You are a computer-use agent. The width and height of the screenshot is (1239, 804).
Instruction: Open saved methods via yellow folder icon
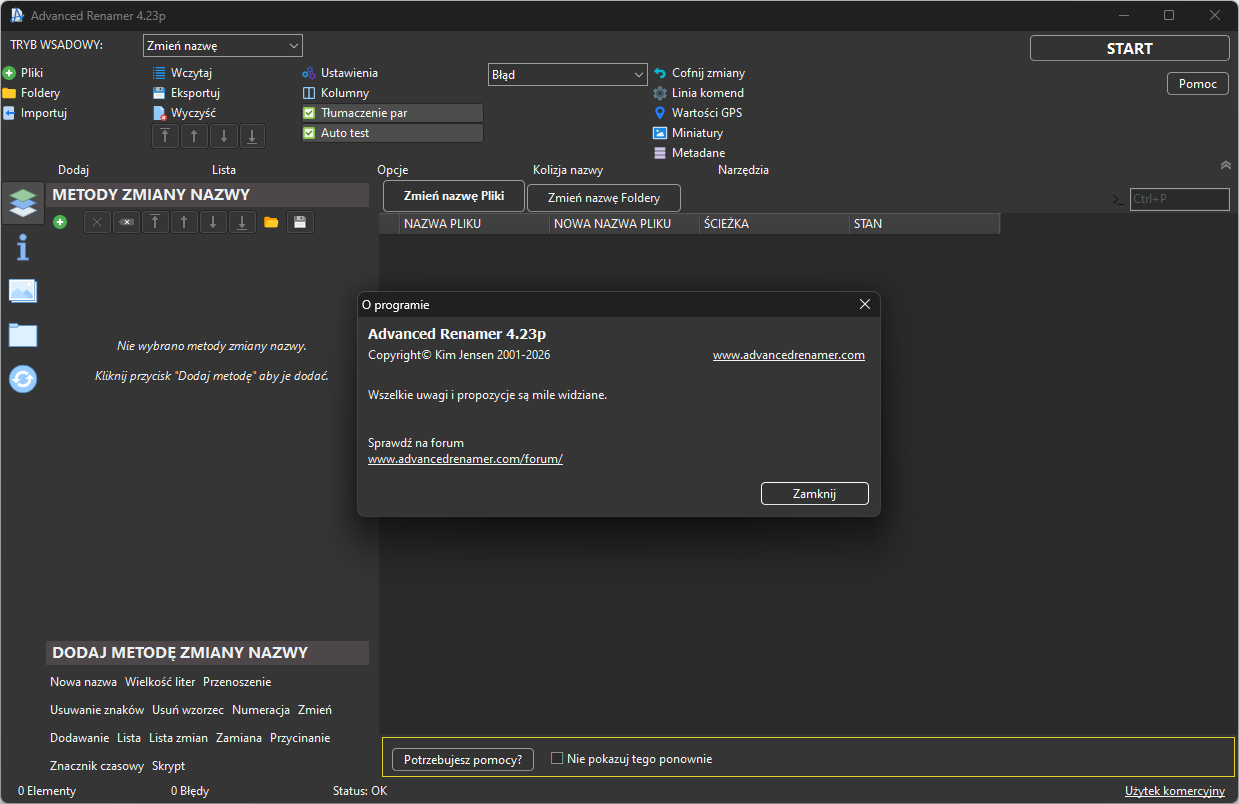(271, 222)
